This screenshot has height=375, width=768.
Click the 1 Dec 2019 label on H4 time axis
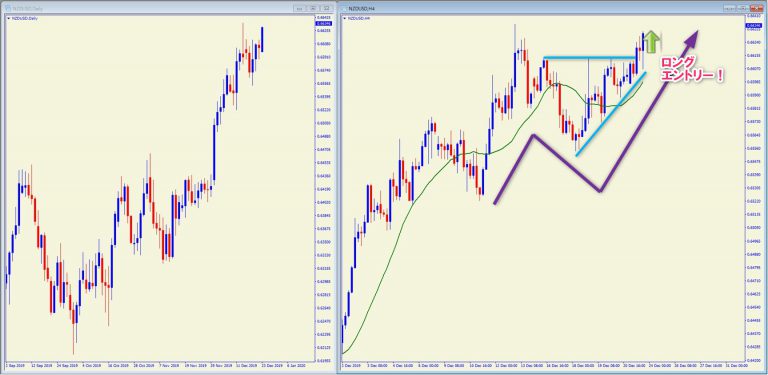pyautogui.click(x=351, y=365)
